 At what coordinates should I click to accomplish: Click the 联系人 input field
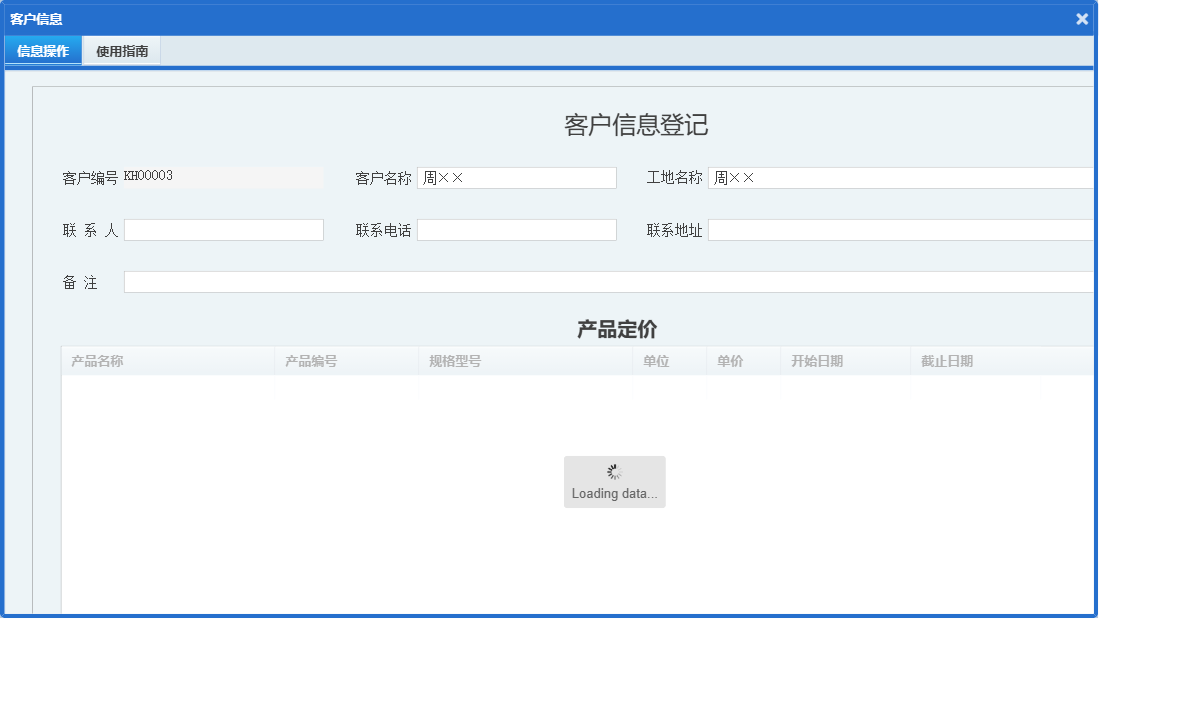224,229
